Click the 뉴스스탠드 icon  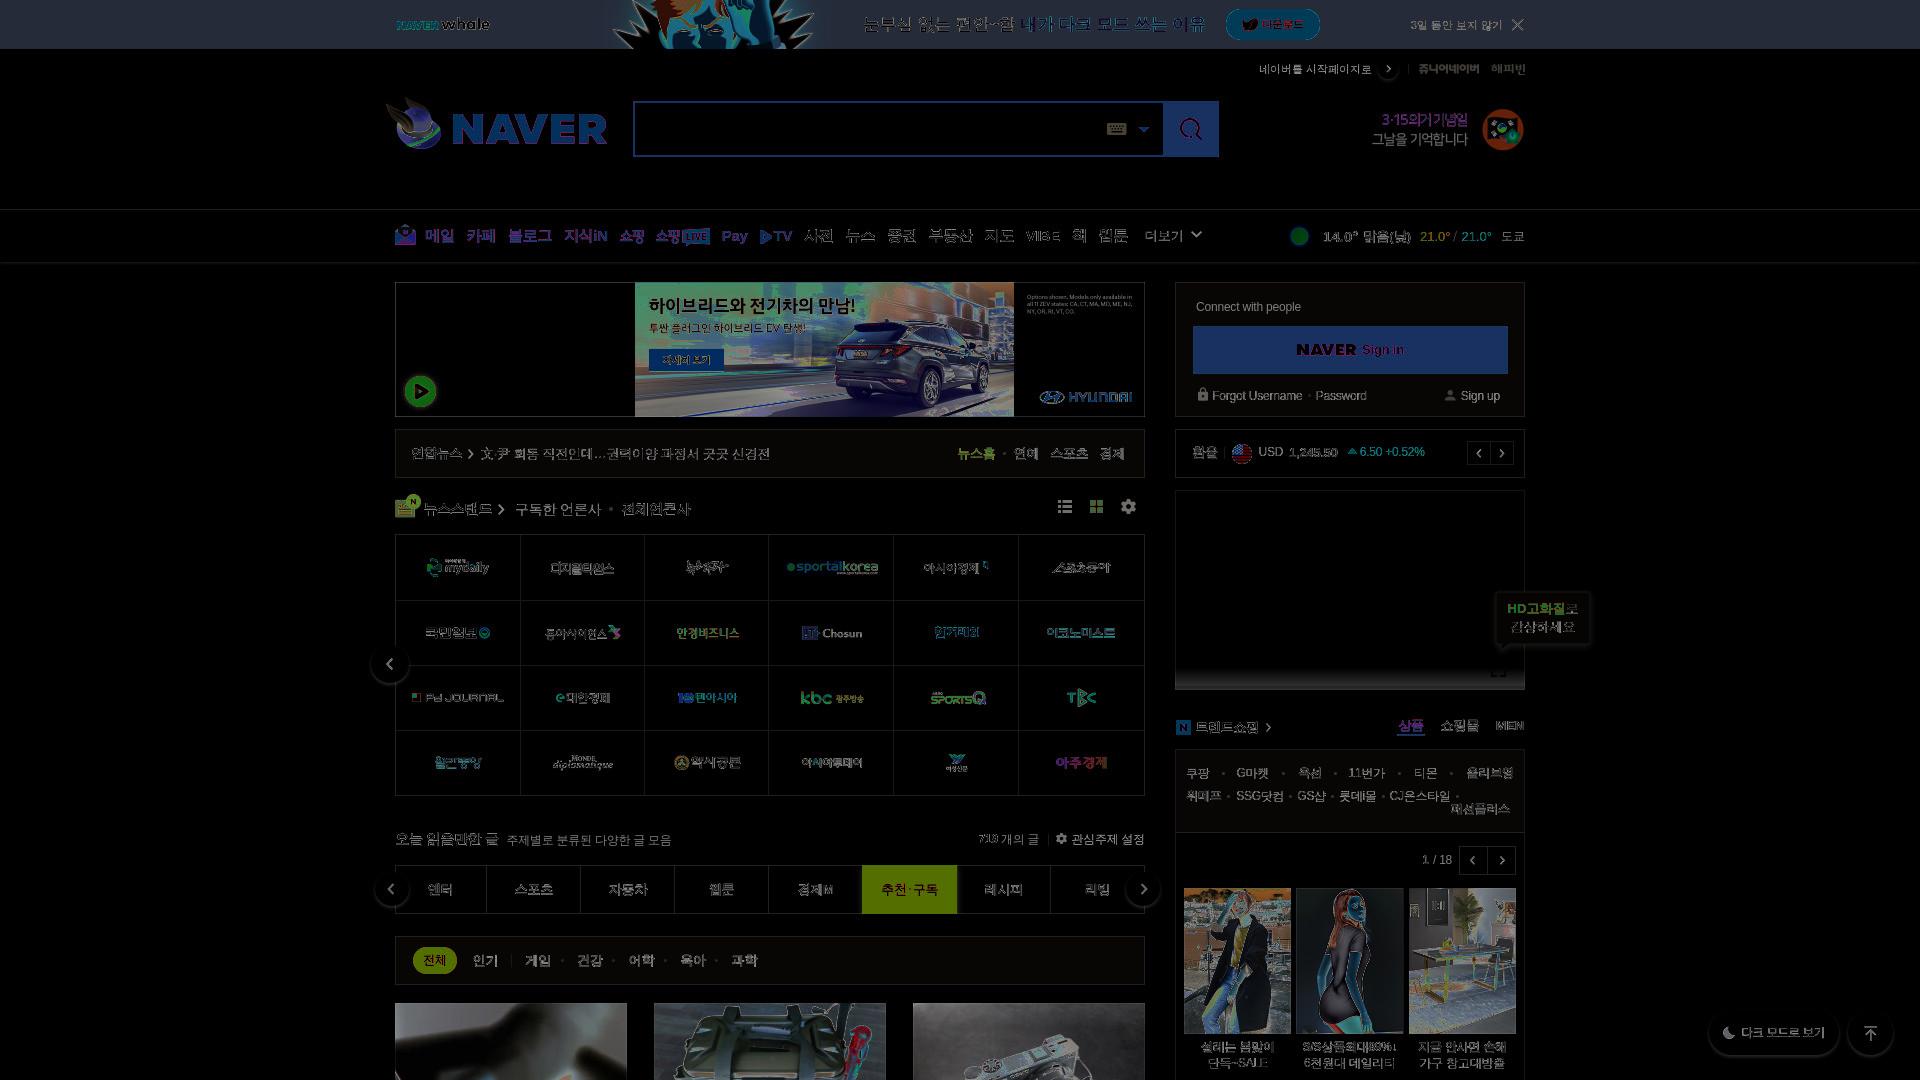[x=406, y=507]
